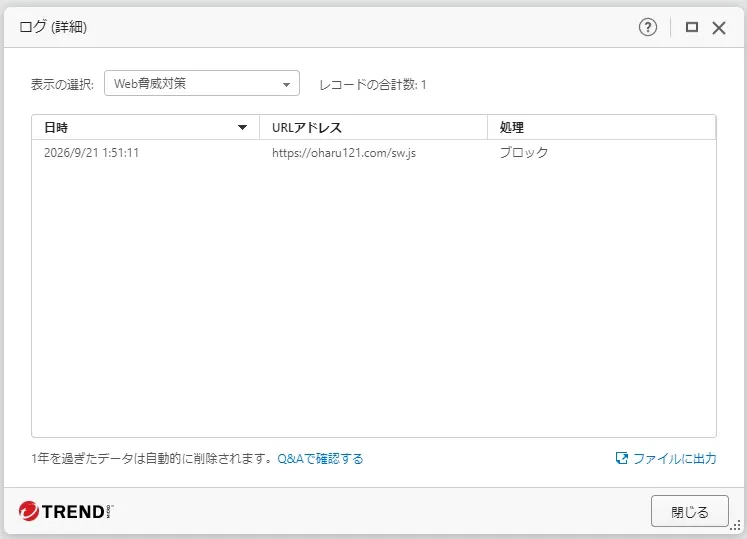747x539 pixels.
Task: Sort by the 日時 column header
Action: [x=145, y=127]
